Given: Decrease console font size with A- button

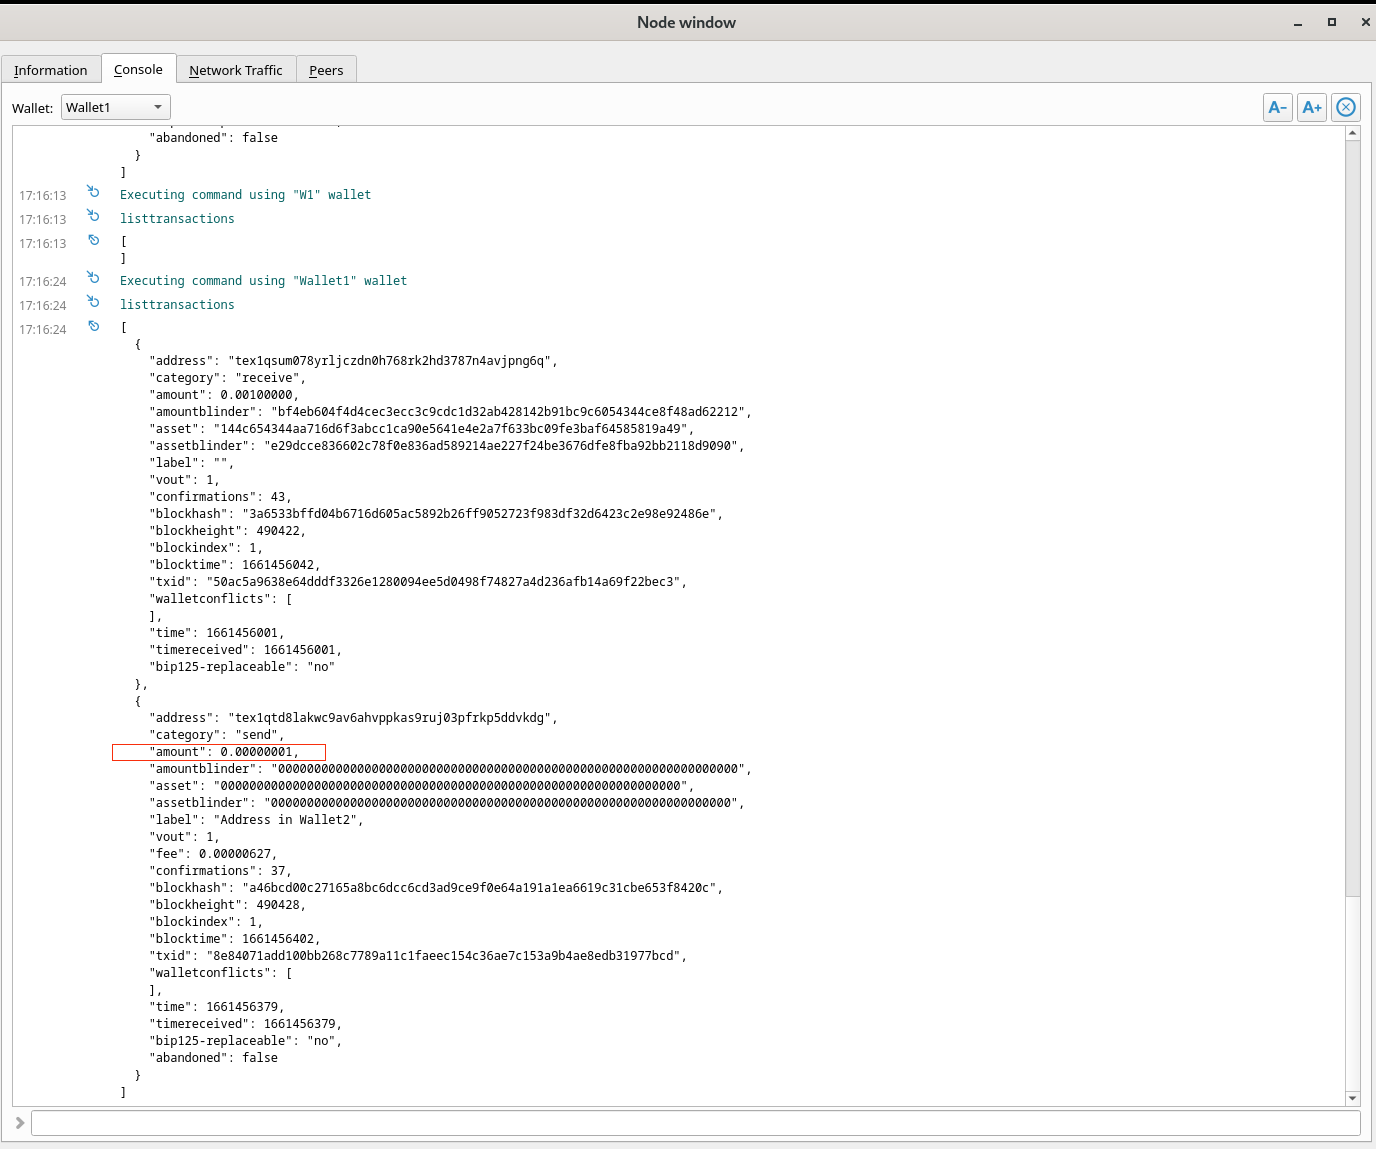Looking at the screenshot, I should click(x=1277, y=107).
